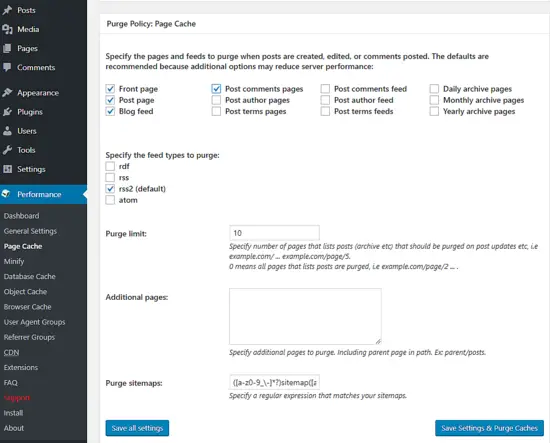The height and width of the screenshot is (443, 550).
Task: Click the Posts pushpin icon
Action: 7,10
